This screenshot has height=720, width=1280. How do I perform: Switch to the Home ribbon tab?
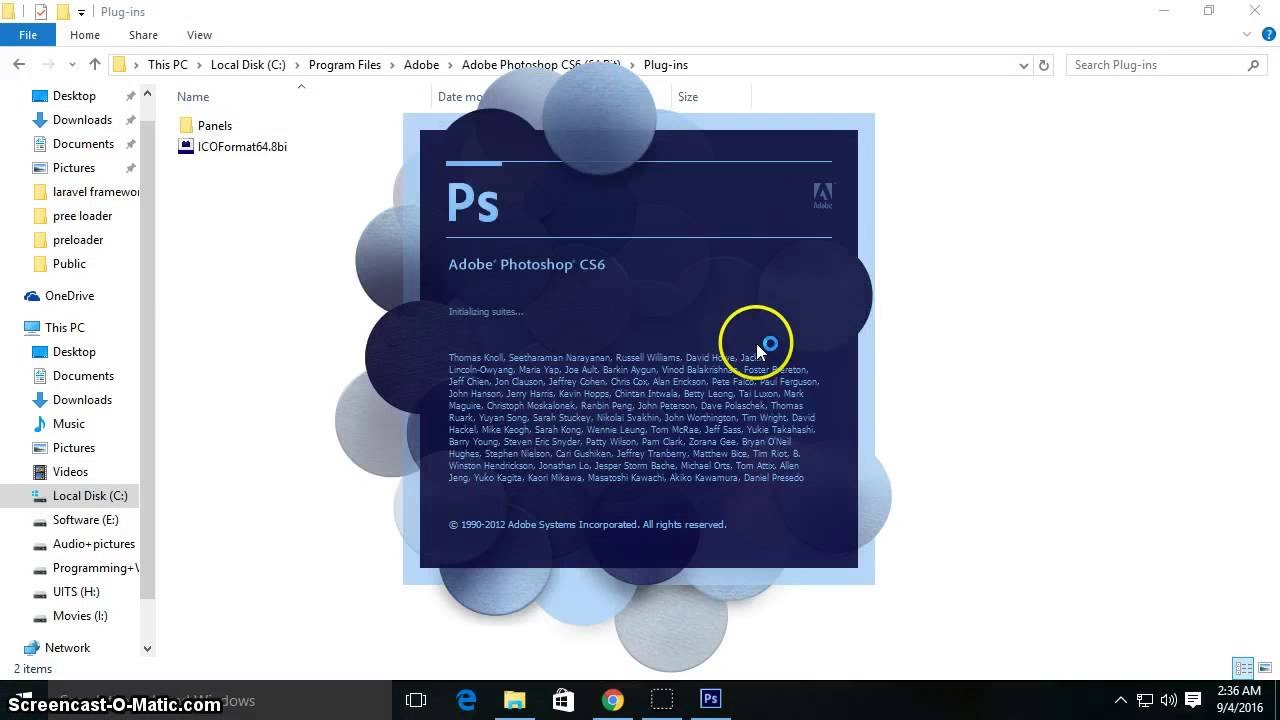coord(85,35)
